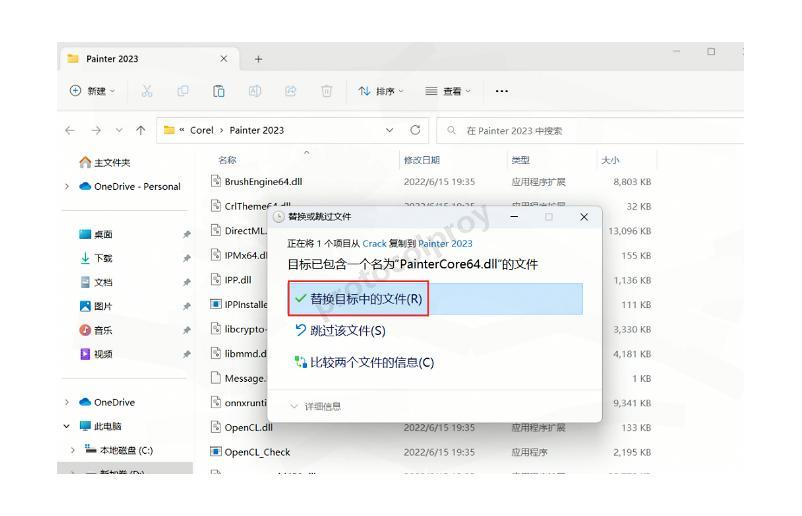802x516 pixels.
Task: Click Painter 2023 in address breadcrumb
Action: coord(256,130)
